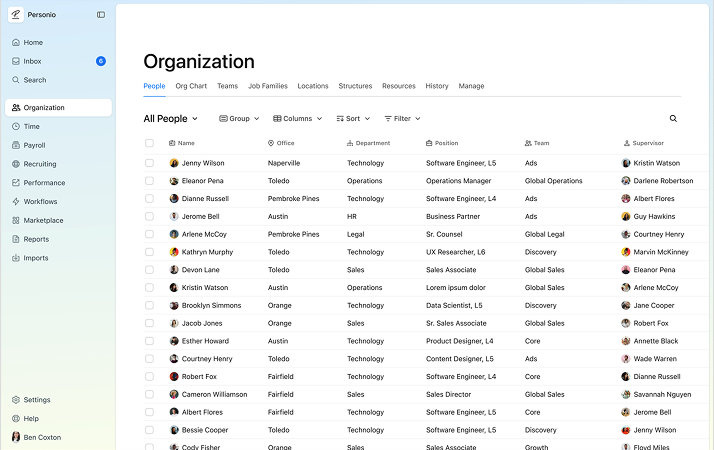This screenshot has height=450, width=714.
Task: Open the Group dropdown
Action: (239, 119)
